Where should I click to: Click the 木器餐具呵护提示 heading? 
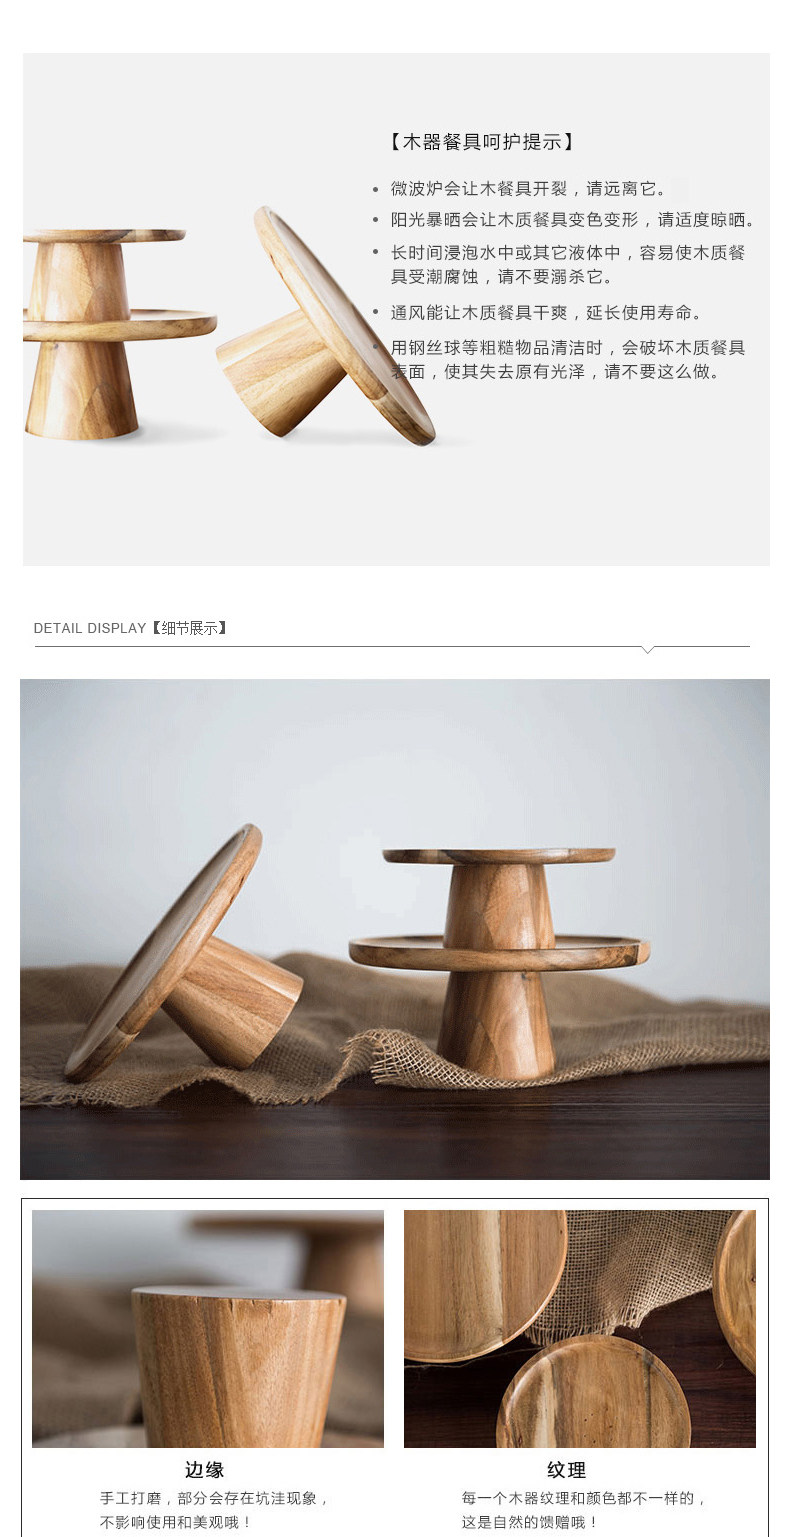482,142
